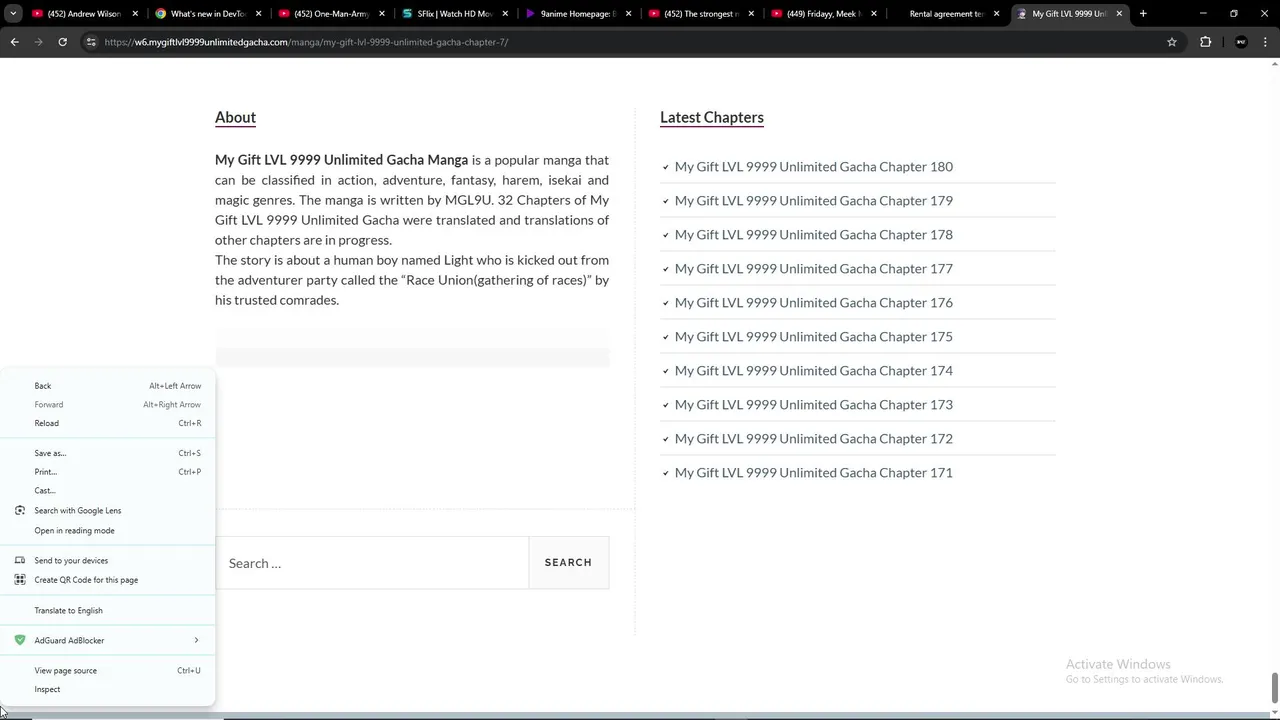This screenshot has width=1280, height=720.
Task: Open Chapter 179 link
Action: point(813,201)
